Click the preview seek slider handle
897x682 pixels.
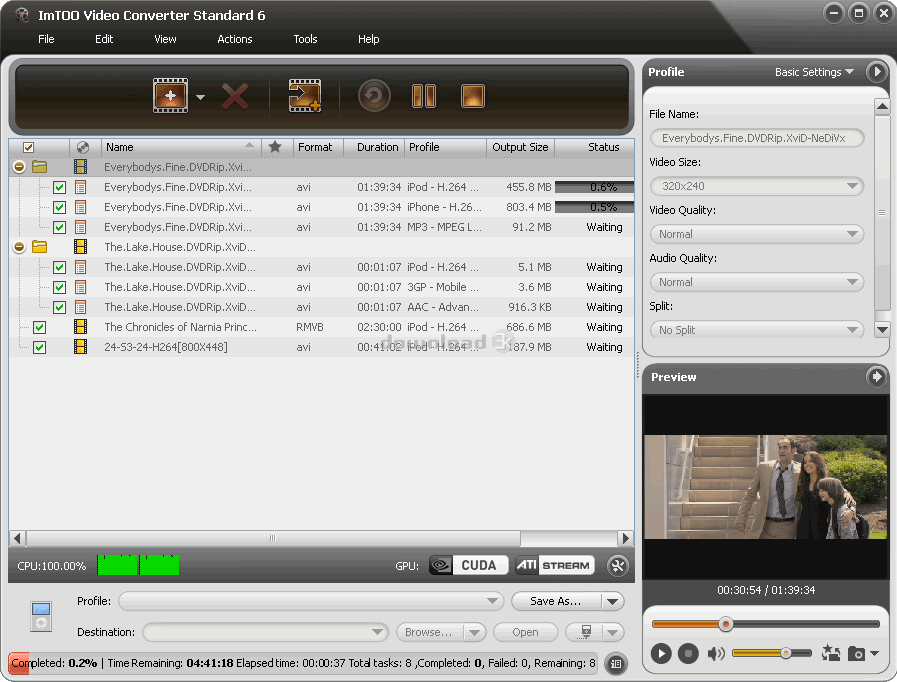click(726, 624)
